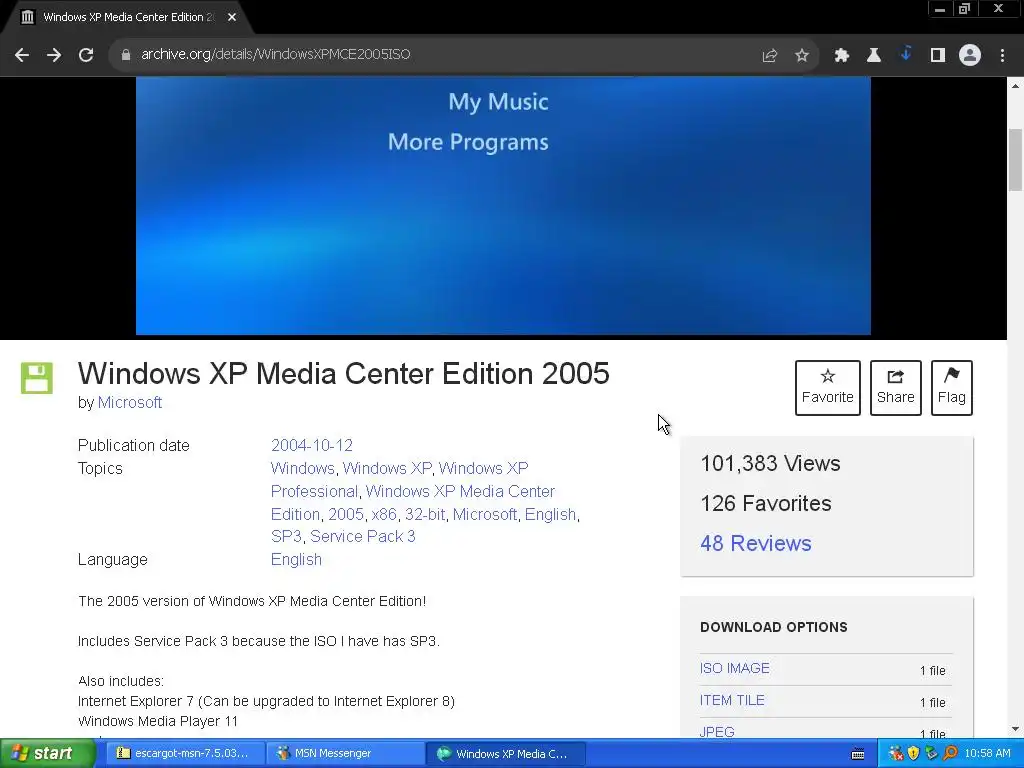
Task: Click the green floppy software icon
Action: coord(37,378)
